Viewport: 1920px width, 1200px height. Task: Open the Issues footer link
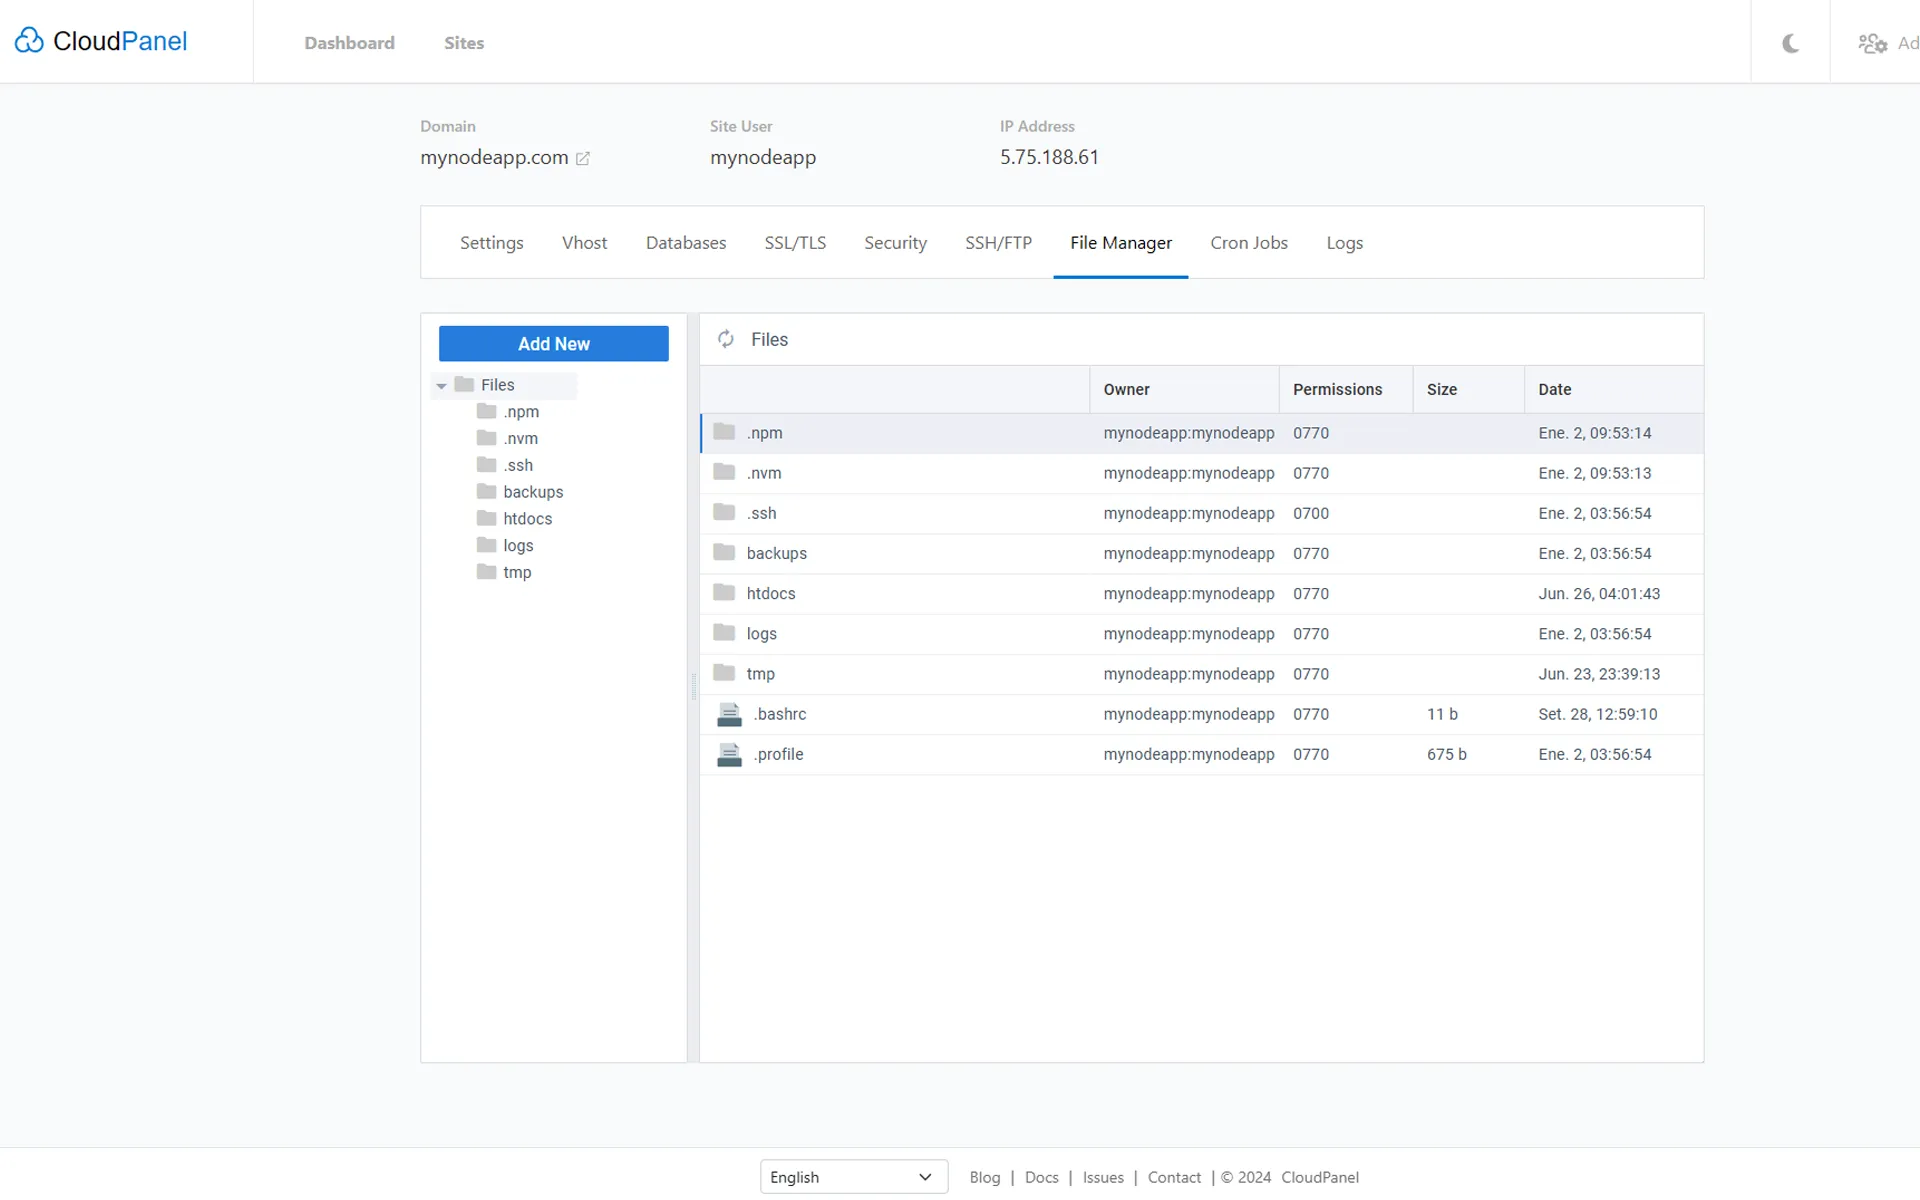(x=1103, y=1177)
